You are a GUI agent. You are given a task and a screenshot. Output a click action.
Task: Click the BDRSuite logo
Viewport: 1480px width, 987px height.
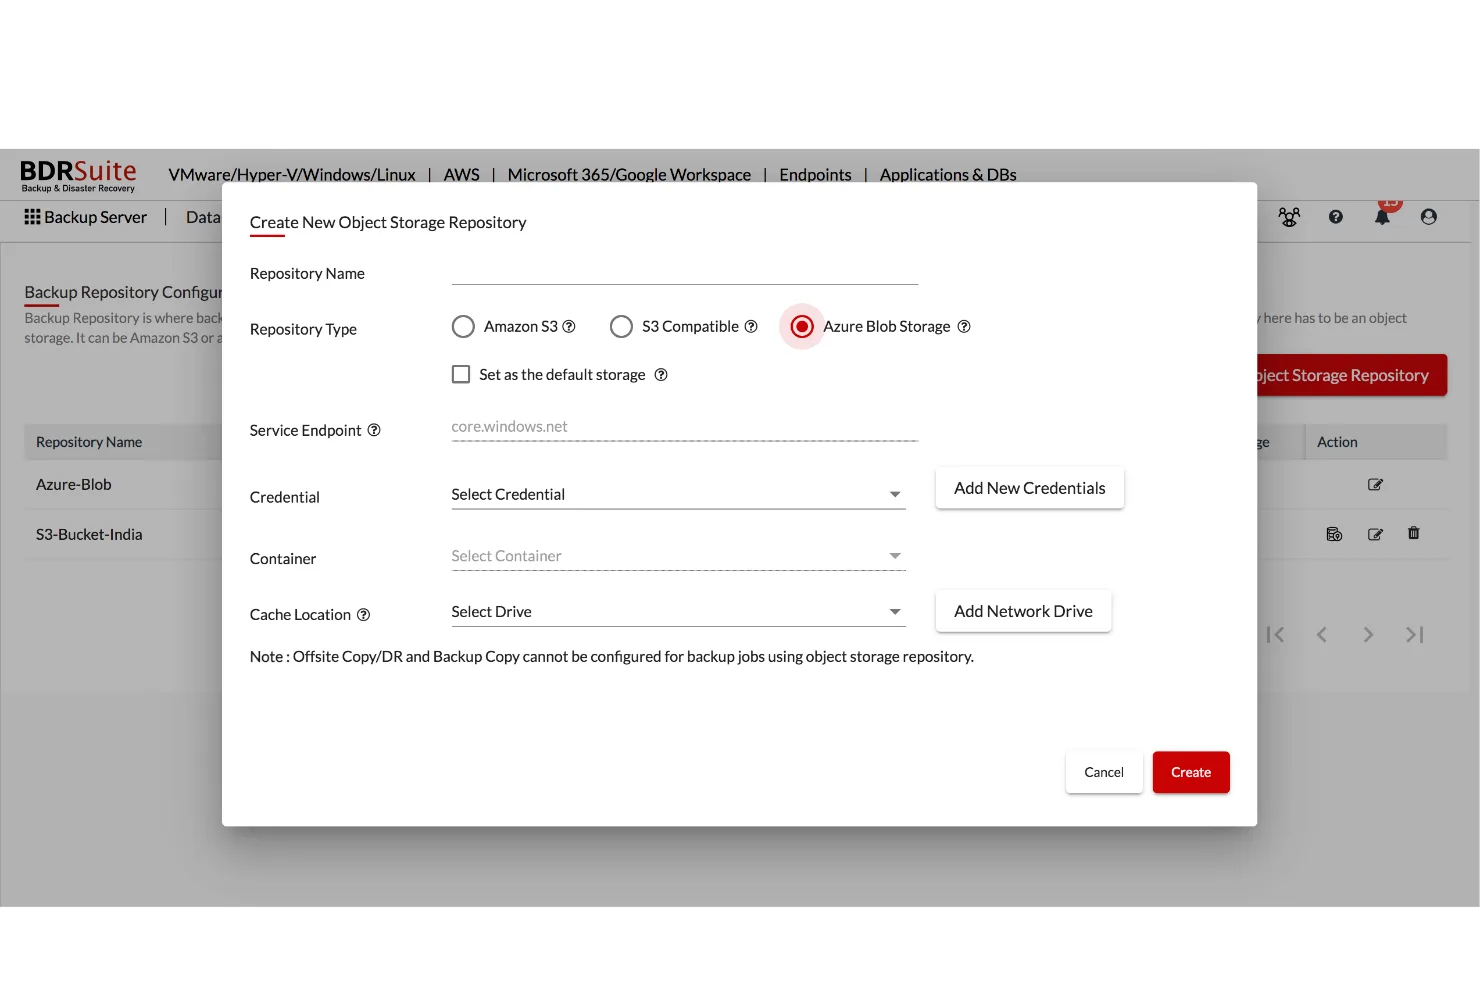[78, 175]
